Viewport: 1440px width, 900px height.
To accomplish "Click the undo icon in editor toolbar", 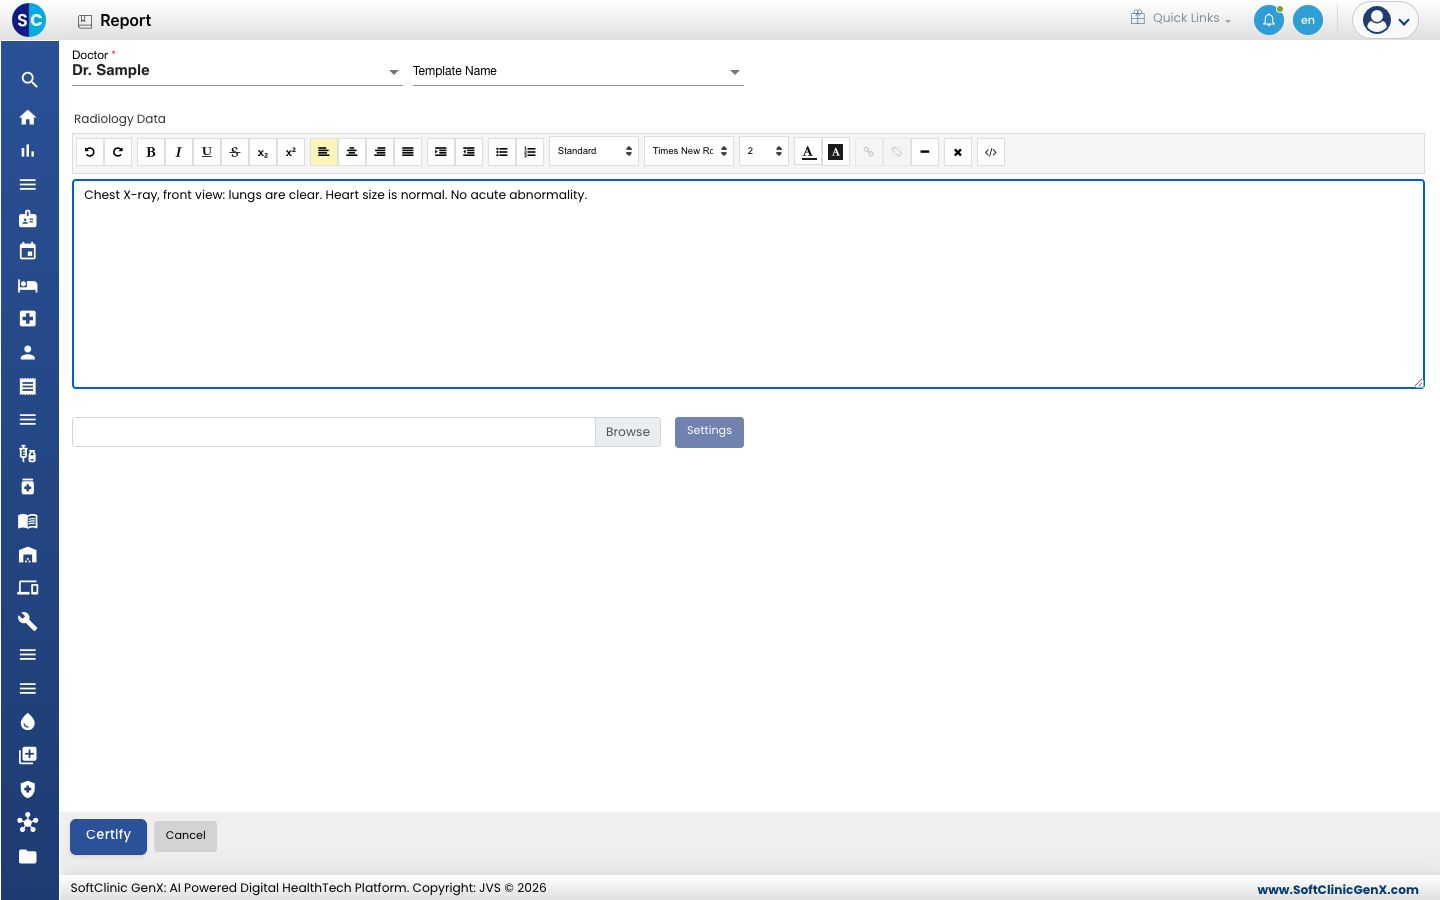I will 90,152.
